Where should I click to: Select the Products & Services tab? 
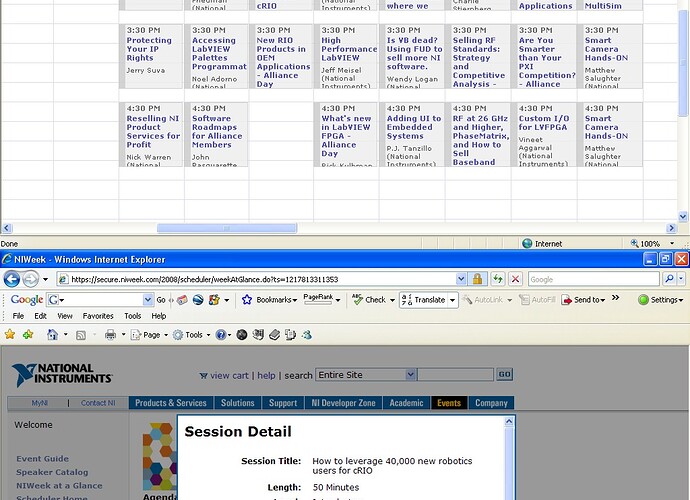171,403
